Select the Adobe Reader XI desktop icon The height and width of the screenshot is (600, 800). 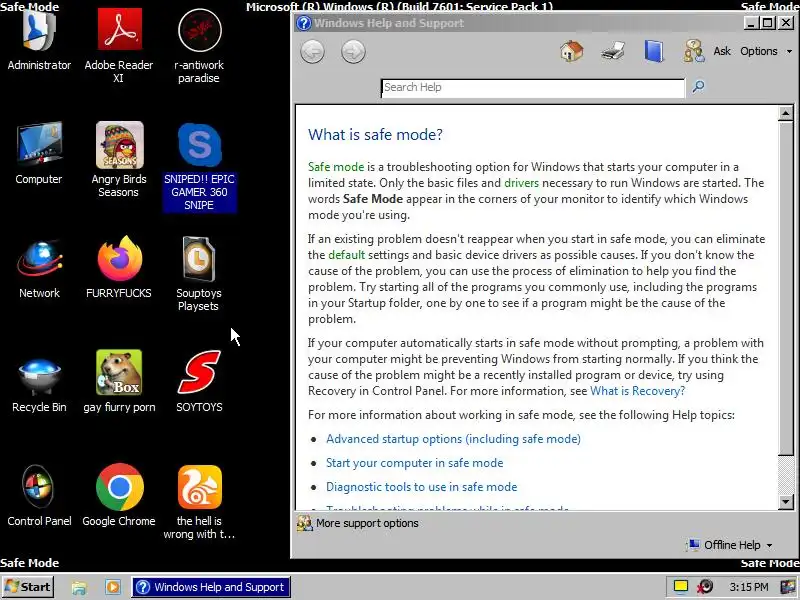119,47
